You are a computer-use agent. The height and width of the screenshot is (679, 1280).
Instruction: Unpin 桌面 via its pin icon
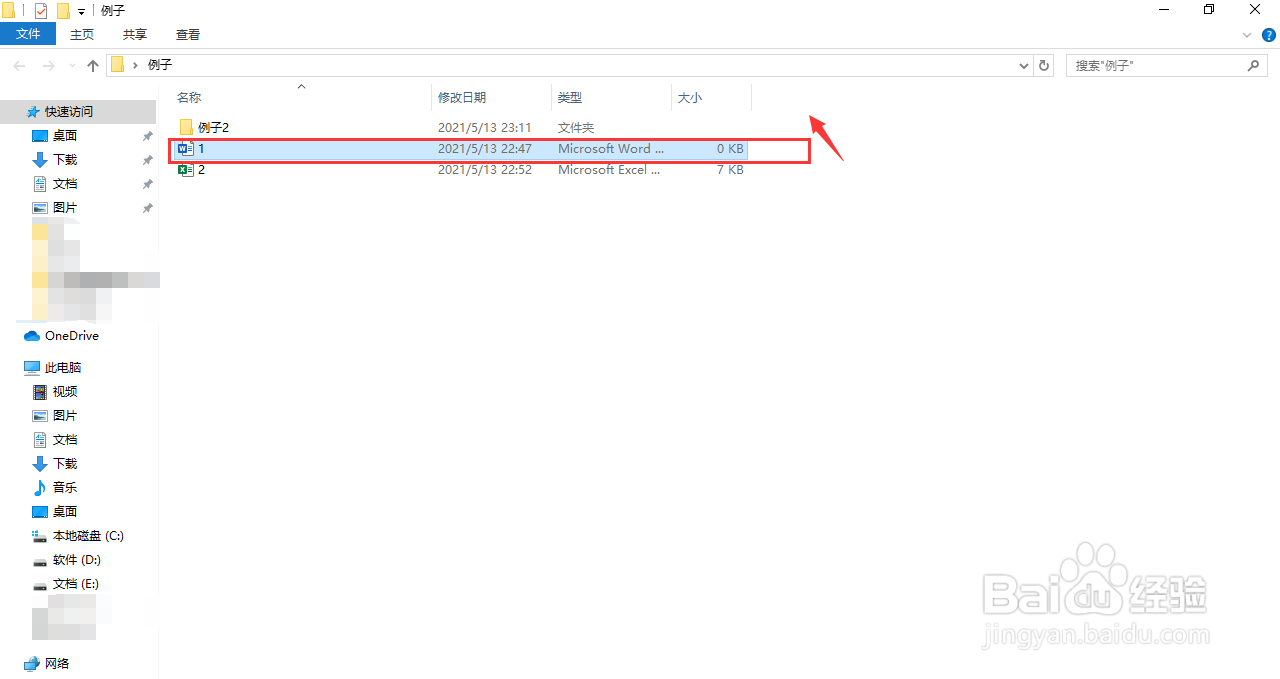(147, 136)
